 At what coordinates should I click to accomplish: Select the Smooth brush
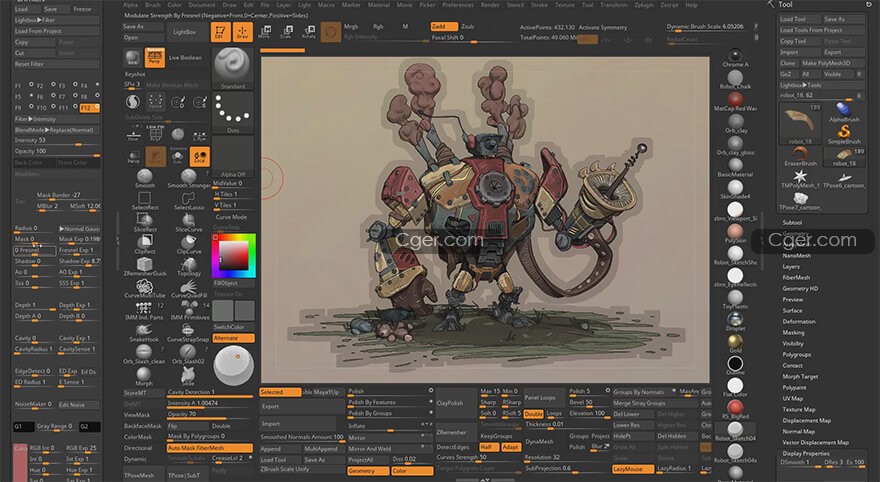(145, 178)
